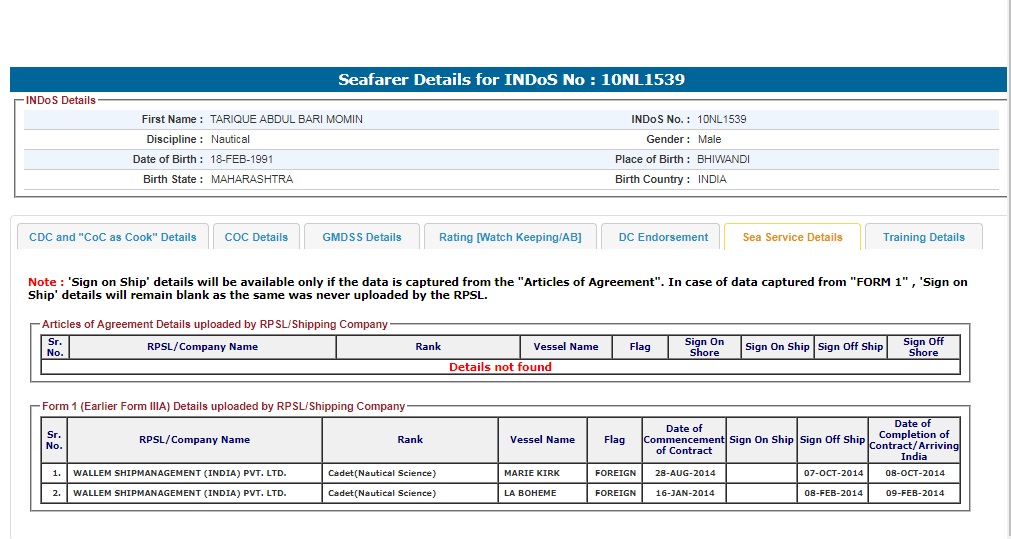The image size is (1011, 539).
Task: Click the INDoS No. value in the details panel
Action: pyautogui.click(x=721, y=119)
